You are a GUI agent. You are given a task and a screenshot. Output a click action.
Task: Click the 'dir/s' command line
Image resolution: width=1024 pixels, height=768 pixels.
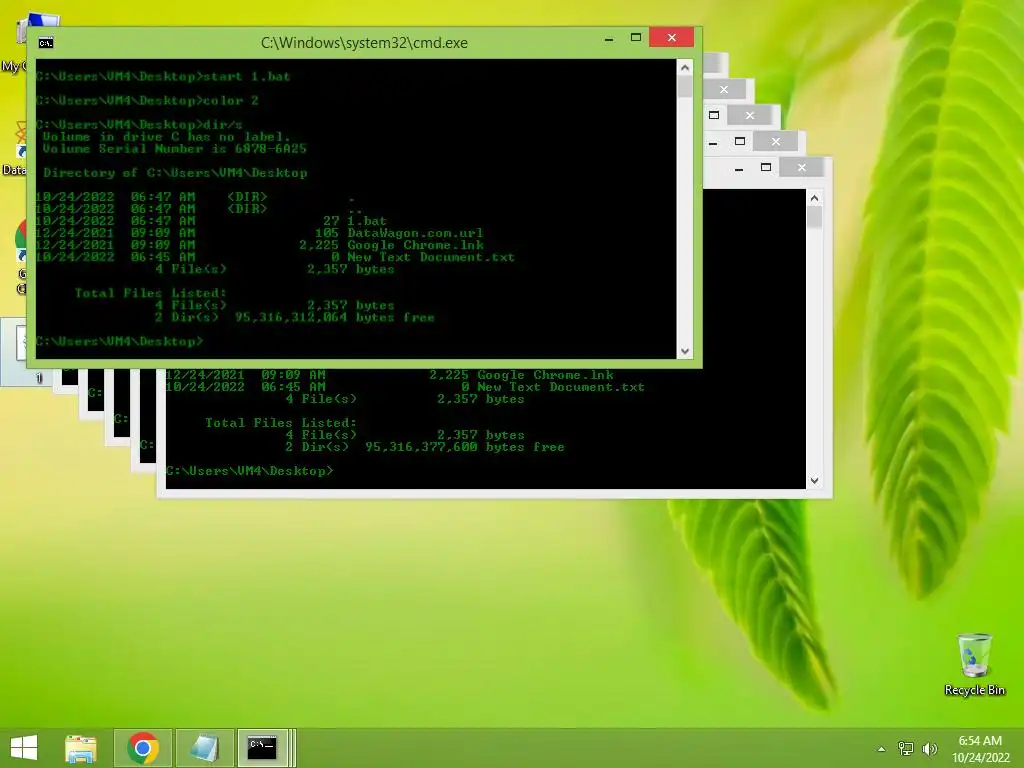223,125
